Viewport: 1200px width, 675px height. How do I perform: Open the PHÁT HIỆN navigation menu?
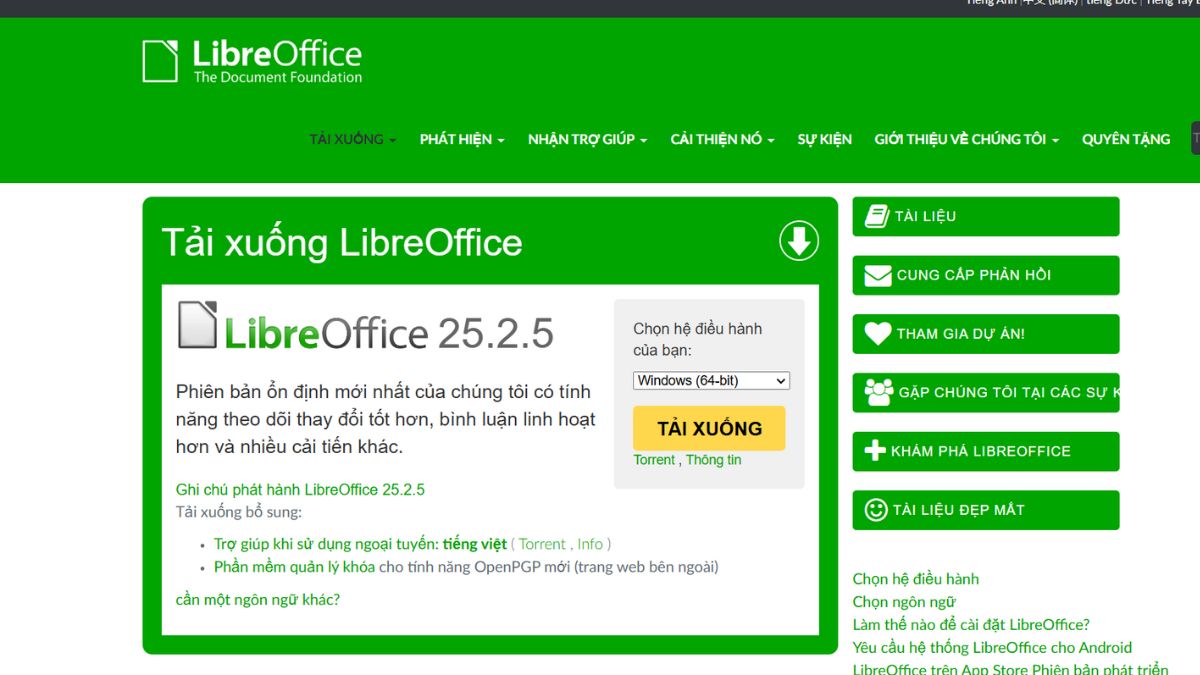462,139
